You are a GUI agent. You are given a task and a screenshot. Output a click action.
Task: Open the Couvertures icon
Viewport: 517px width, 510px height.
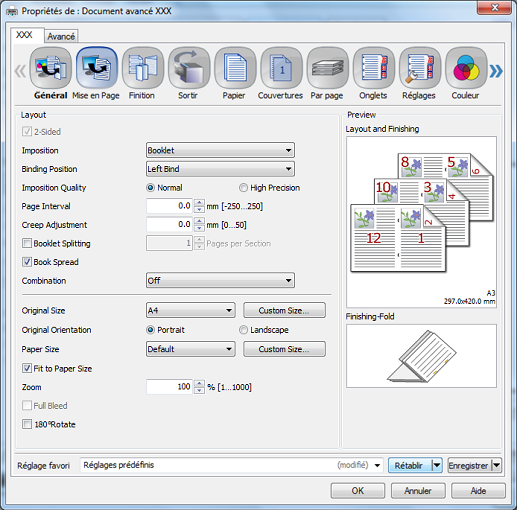281,68
